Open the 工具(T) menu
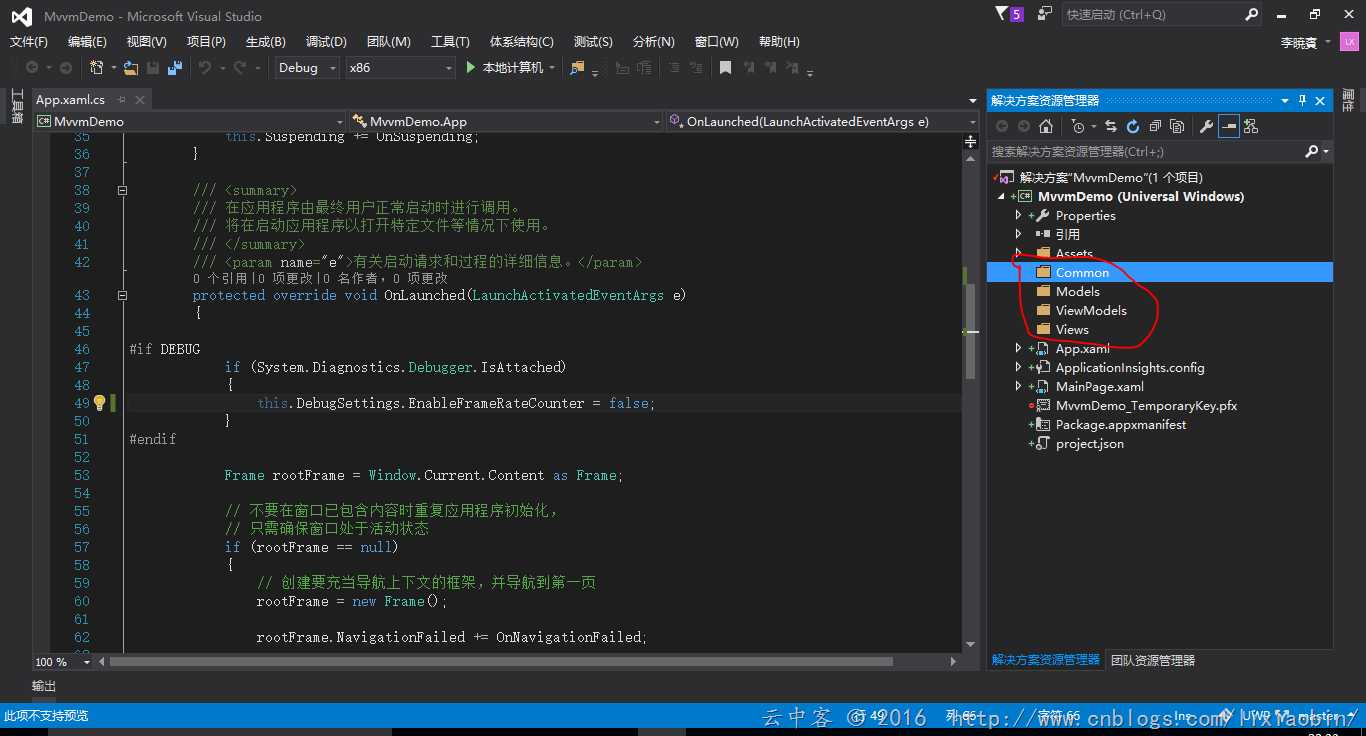The image size is (1366, 736). click(x=450, y=41)
